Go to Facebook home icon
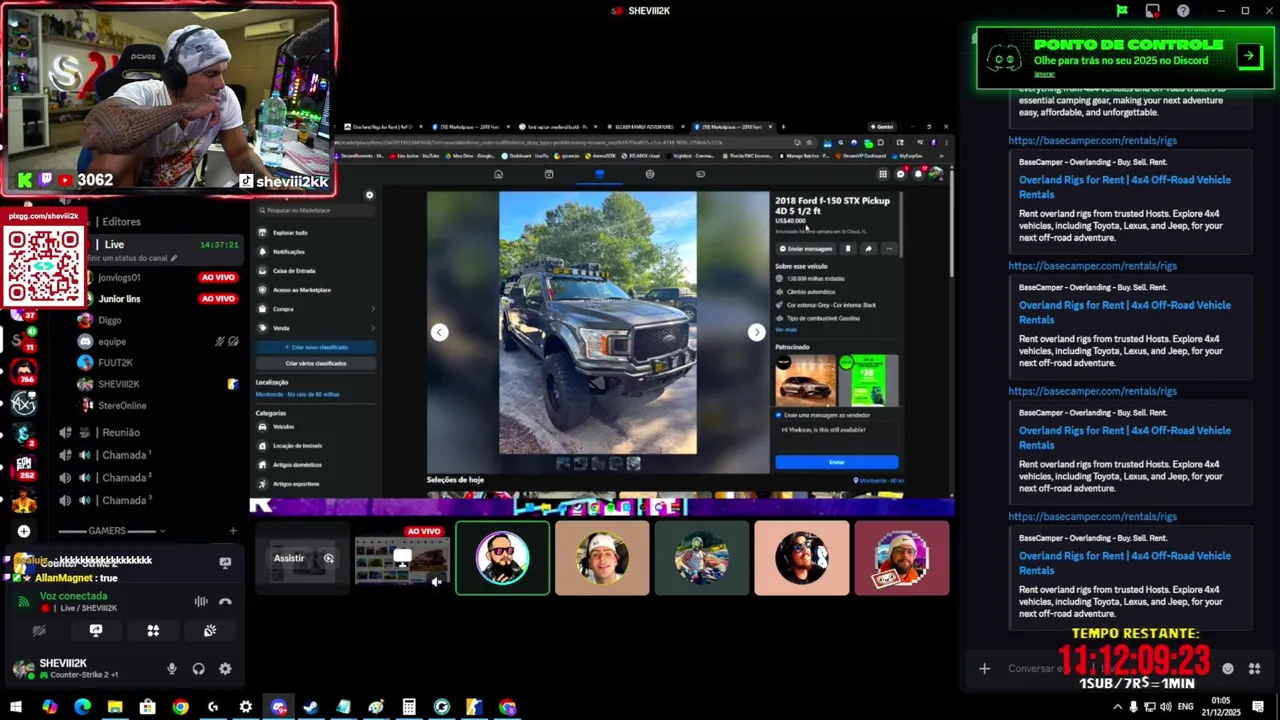The image size is (1280, 720). click(x=498, y=174)
